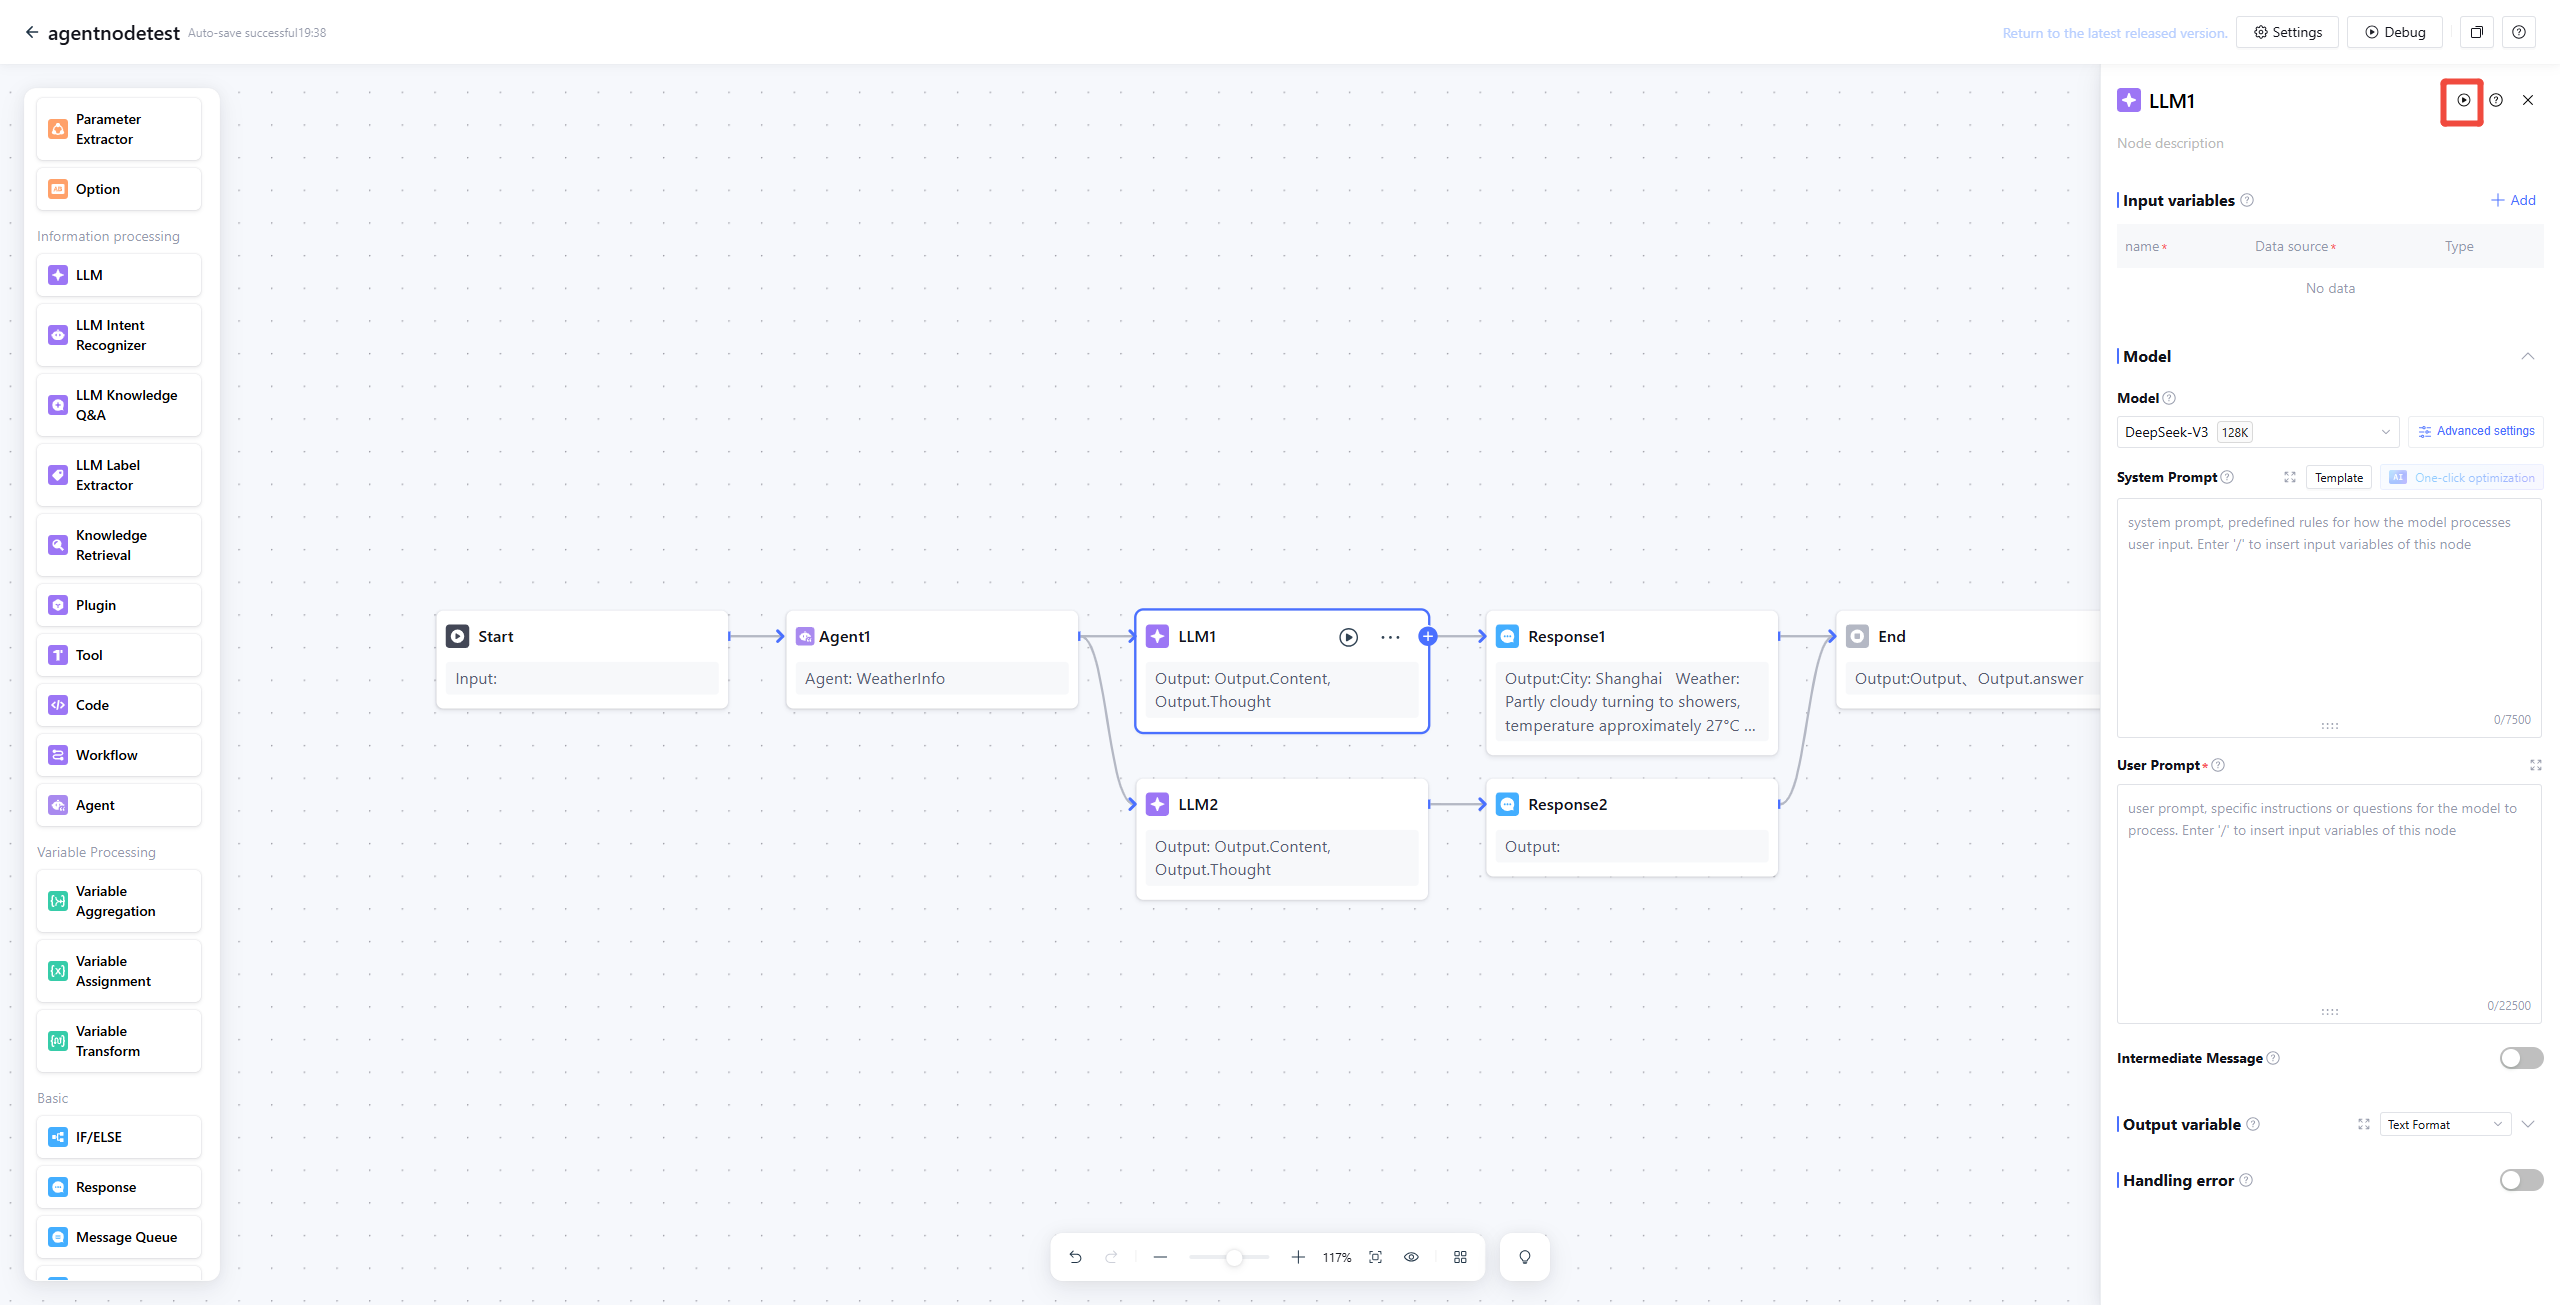
Task: Select the Variable Aggregation node item
Action: [119, 901]
